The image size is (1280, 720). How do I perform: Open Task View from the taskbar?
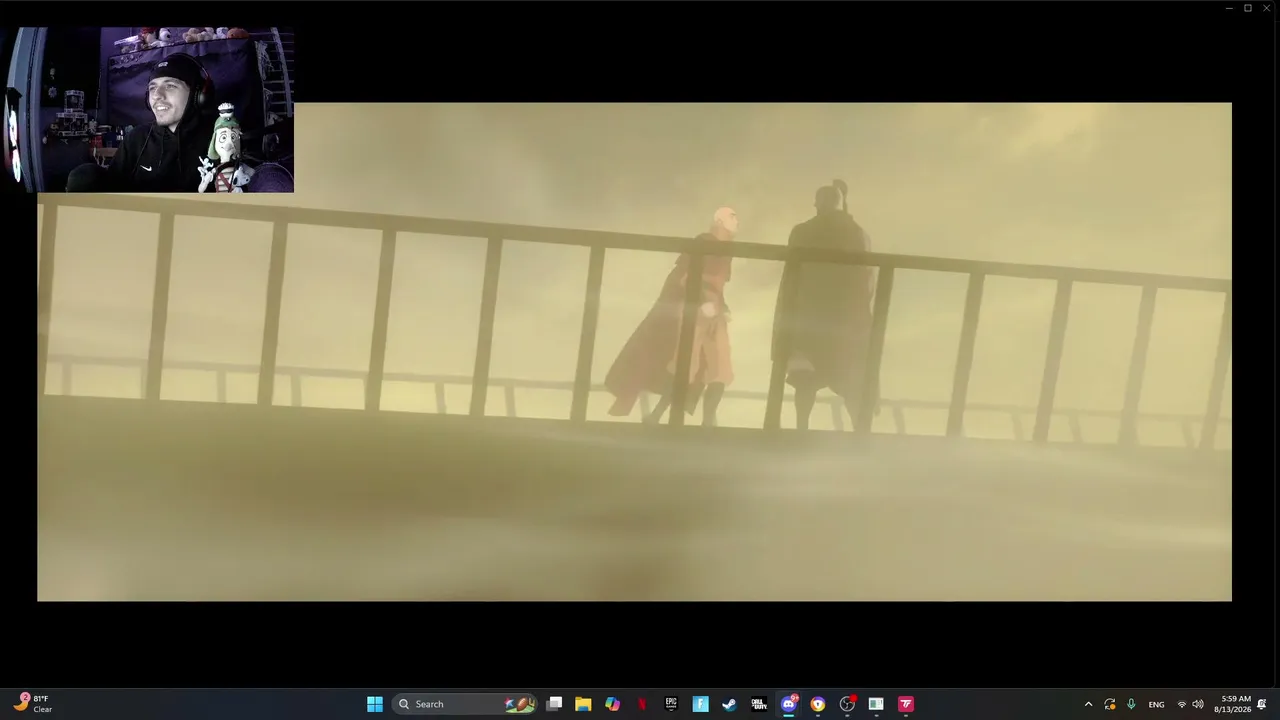pos(555,704)
